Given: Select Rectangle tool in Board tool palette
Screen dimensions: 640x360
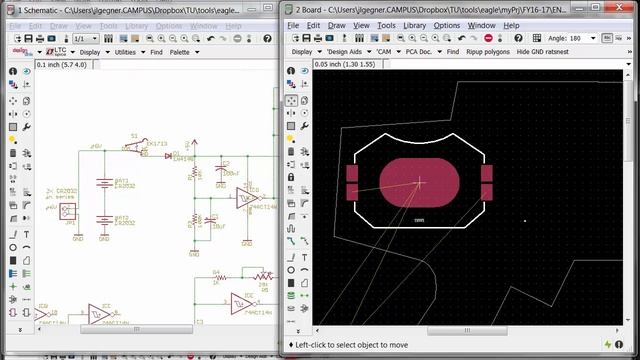Looking at the screenshot, I should (291, 283).
